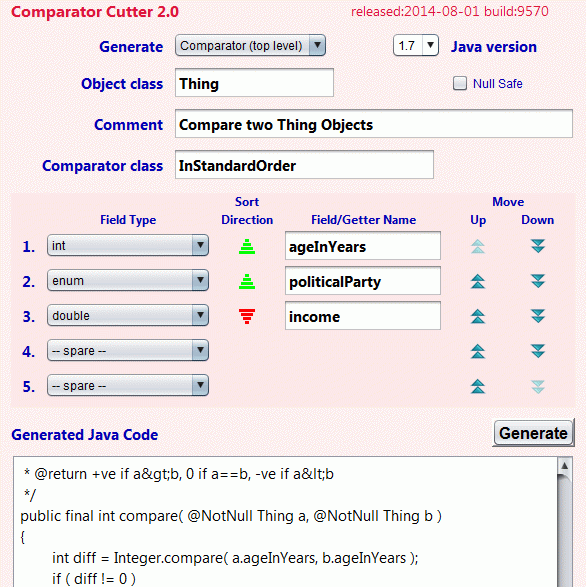The height and width of the screenshot is (587, 586).
Task: Move row 5 spare up
Action: coord(478,386)
